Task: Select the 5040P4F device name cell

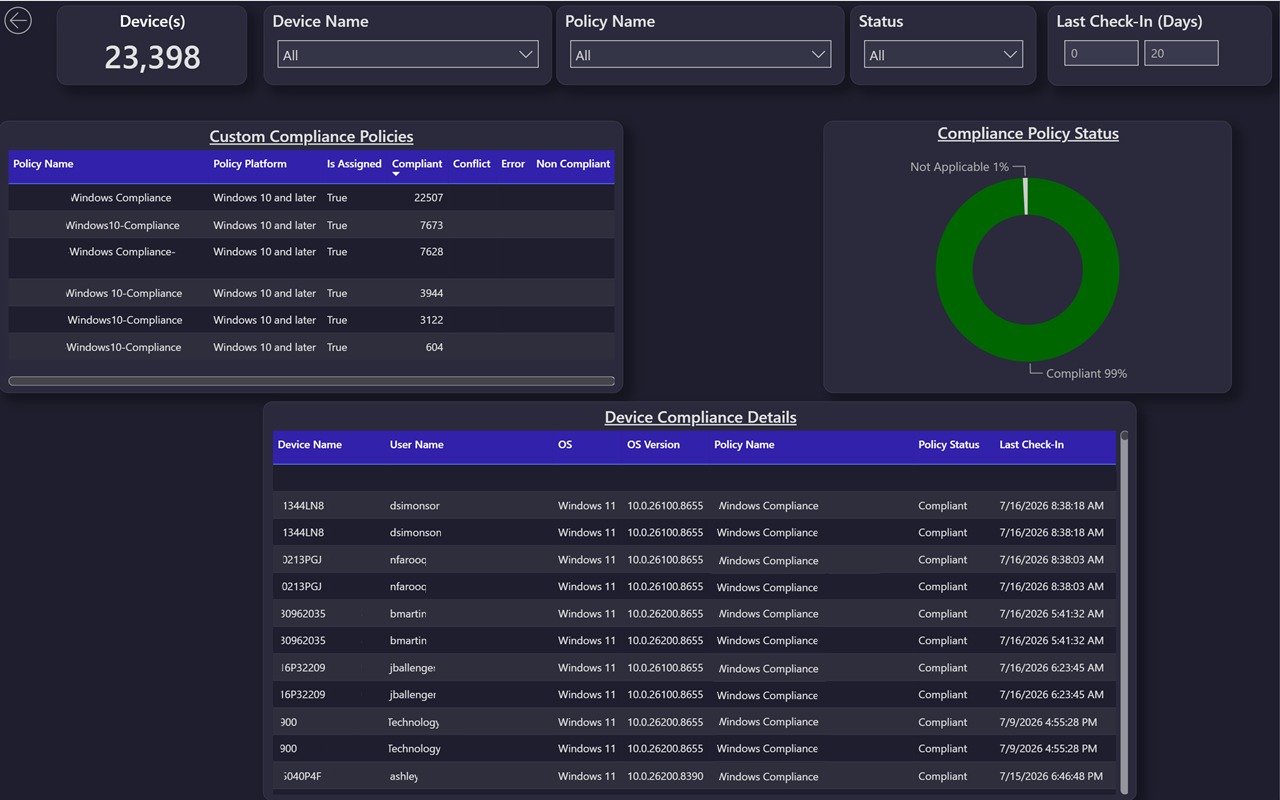Action: coord(300,776)
